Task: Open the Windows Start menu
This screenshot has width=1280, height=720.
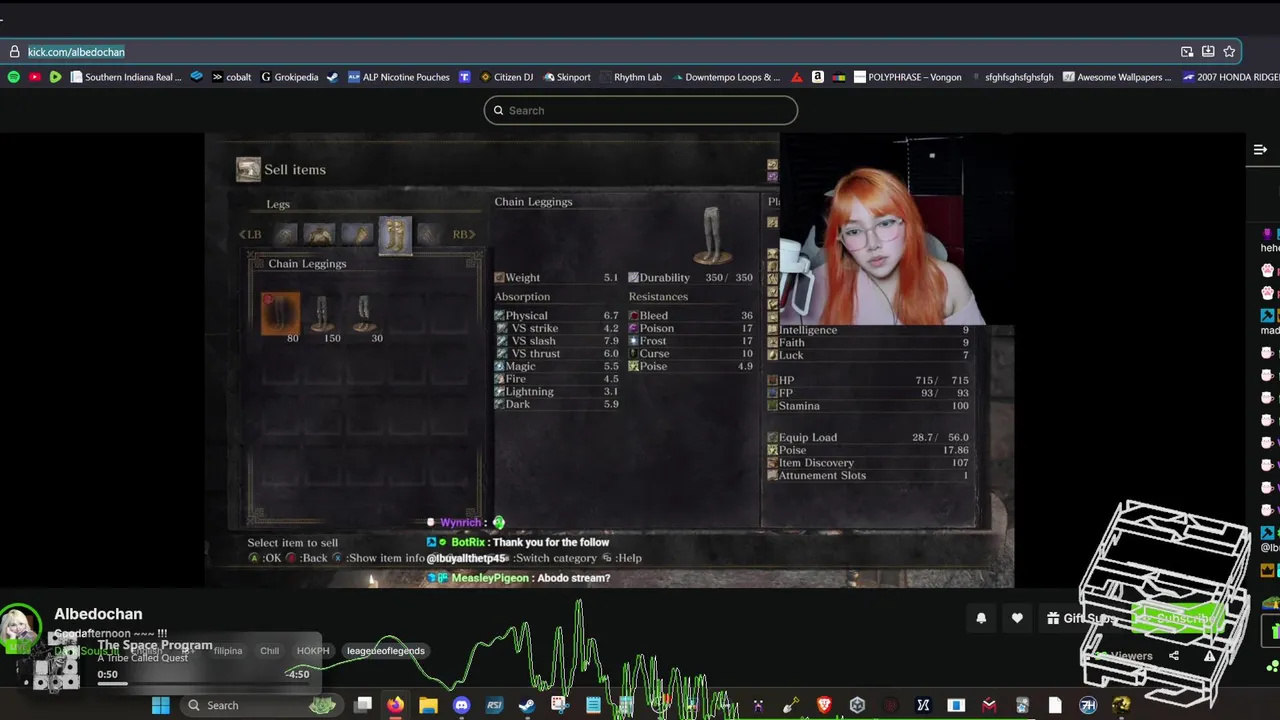Action: (160, 705)
